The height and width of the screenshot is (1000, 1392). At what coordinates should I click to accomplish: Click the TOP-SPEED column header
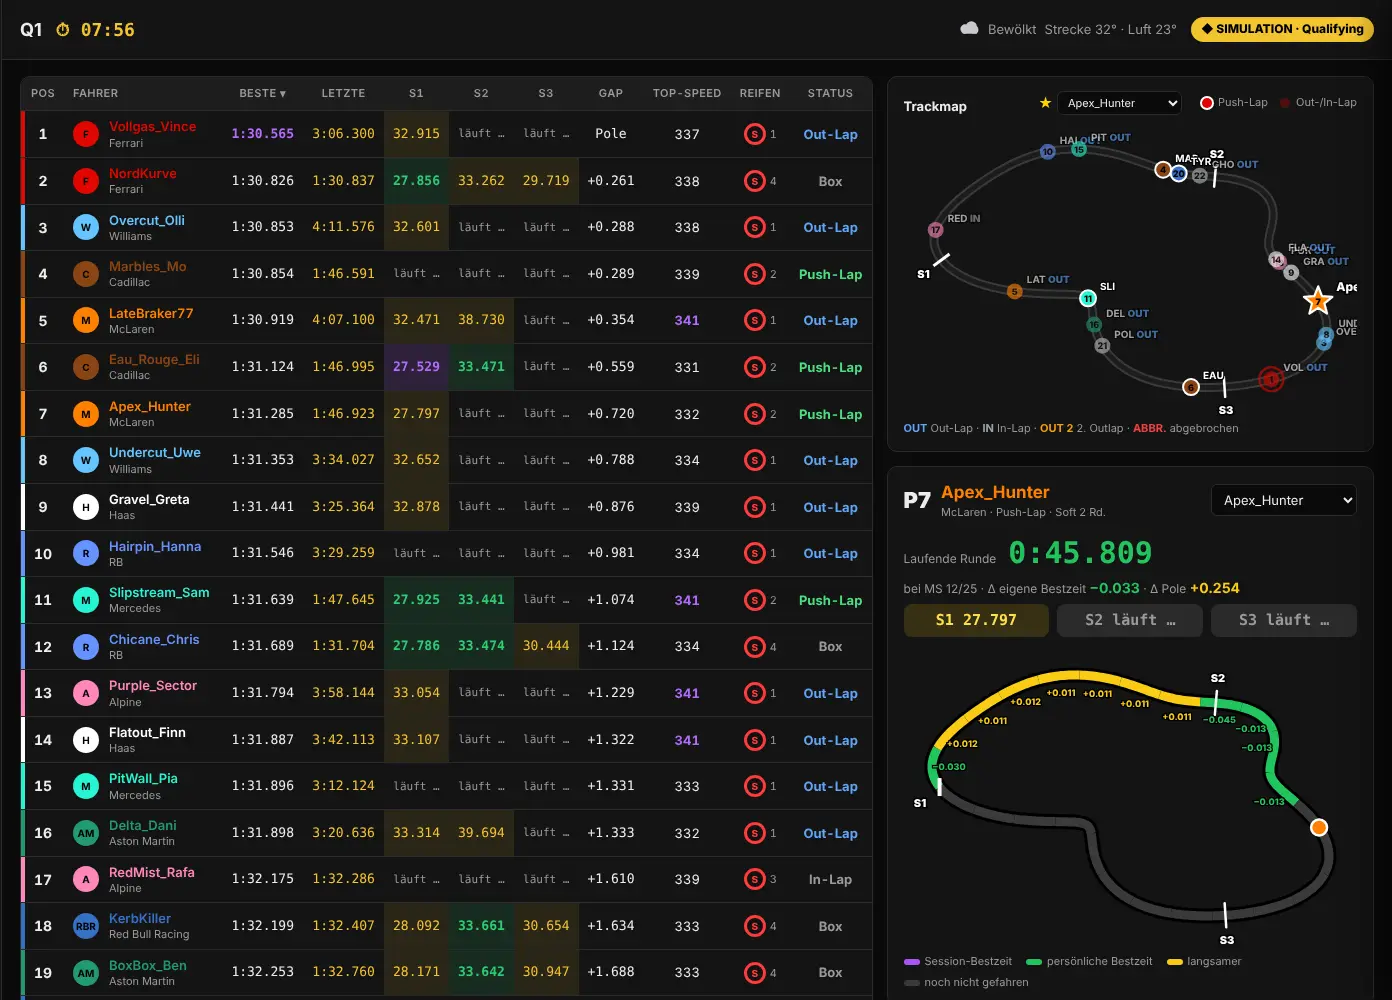click(x=687, y=93)
